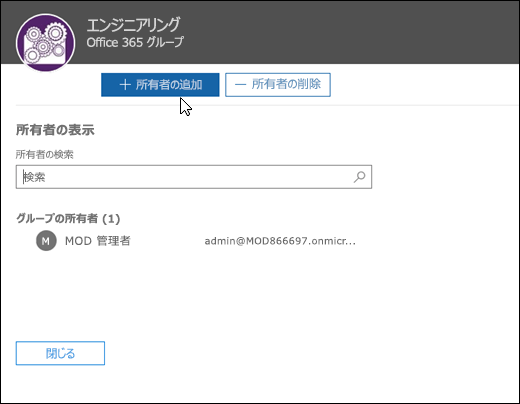Click the 閉じる button
The image size is (520, 404).
coord(60,353)
